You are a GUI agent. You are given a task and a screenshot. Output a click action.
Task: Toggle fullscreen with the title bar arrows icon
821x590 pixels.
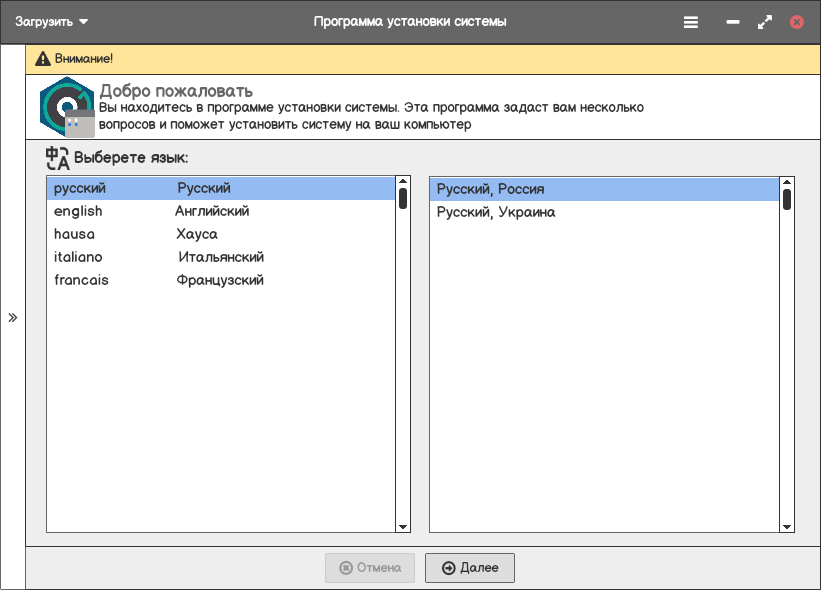(765, 22)
